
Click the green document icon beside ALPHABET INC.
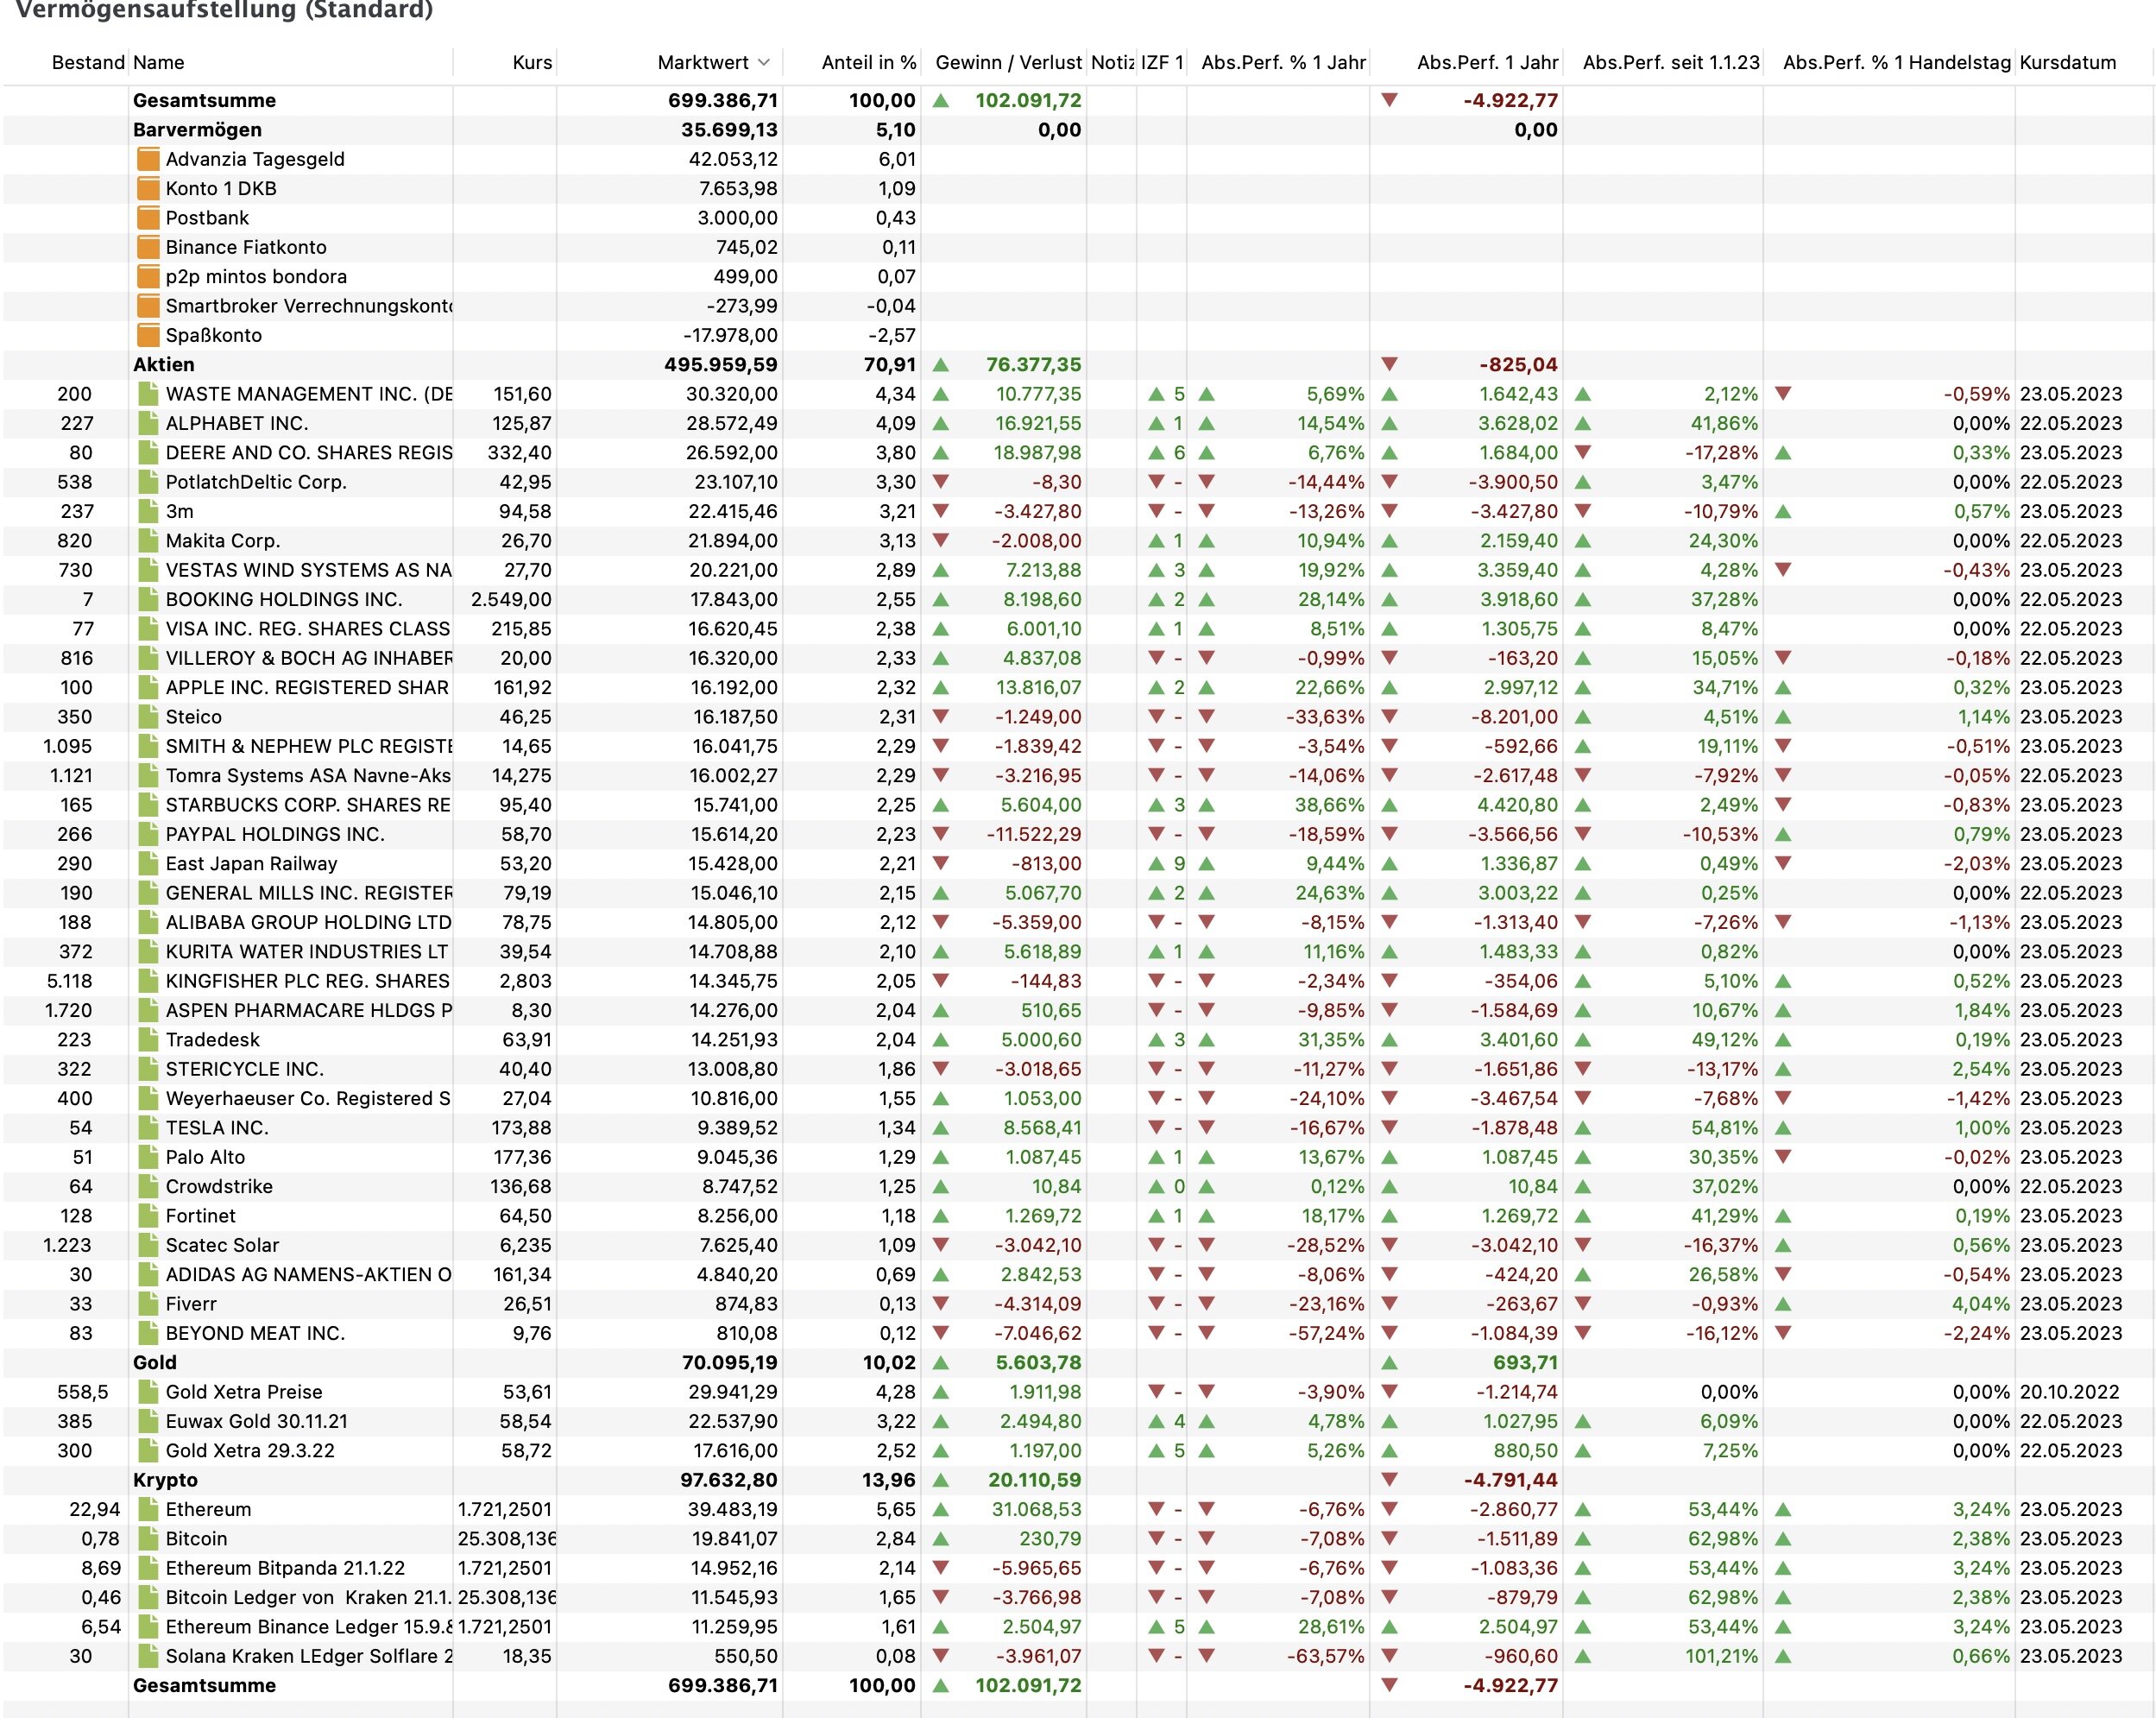pos(148,423)
